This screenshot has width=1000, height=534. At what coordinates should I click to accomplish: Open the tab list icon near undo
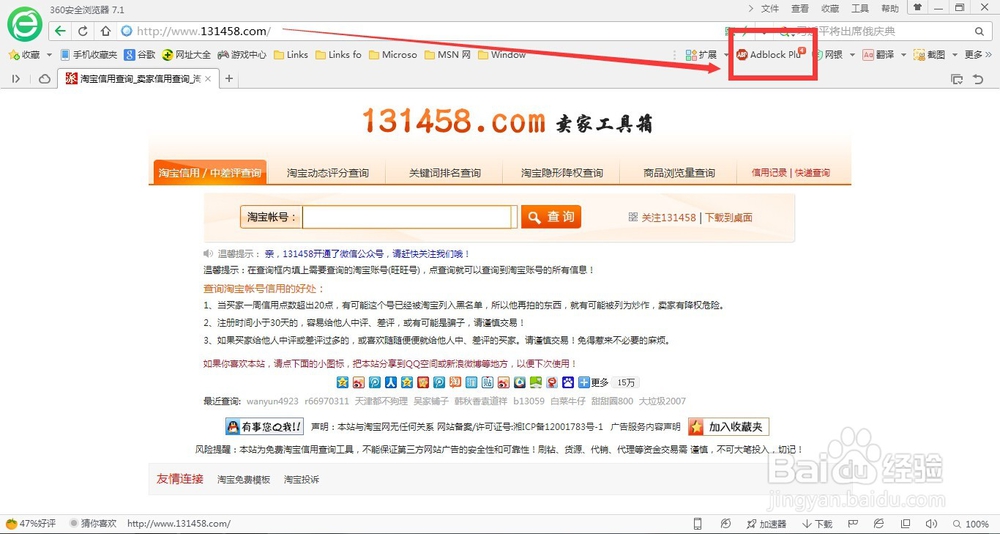coord(957,79)
